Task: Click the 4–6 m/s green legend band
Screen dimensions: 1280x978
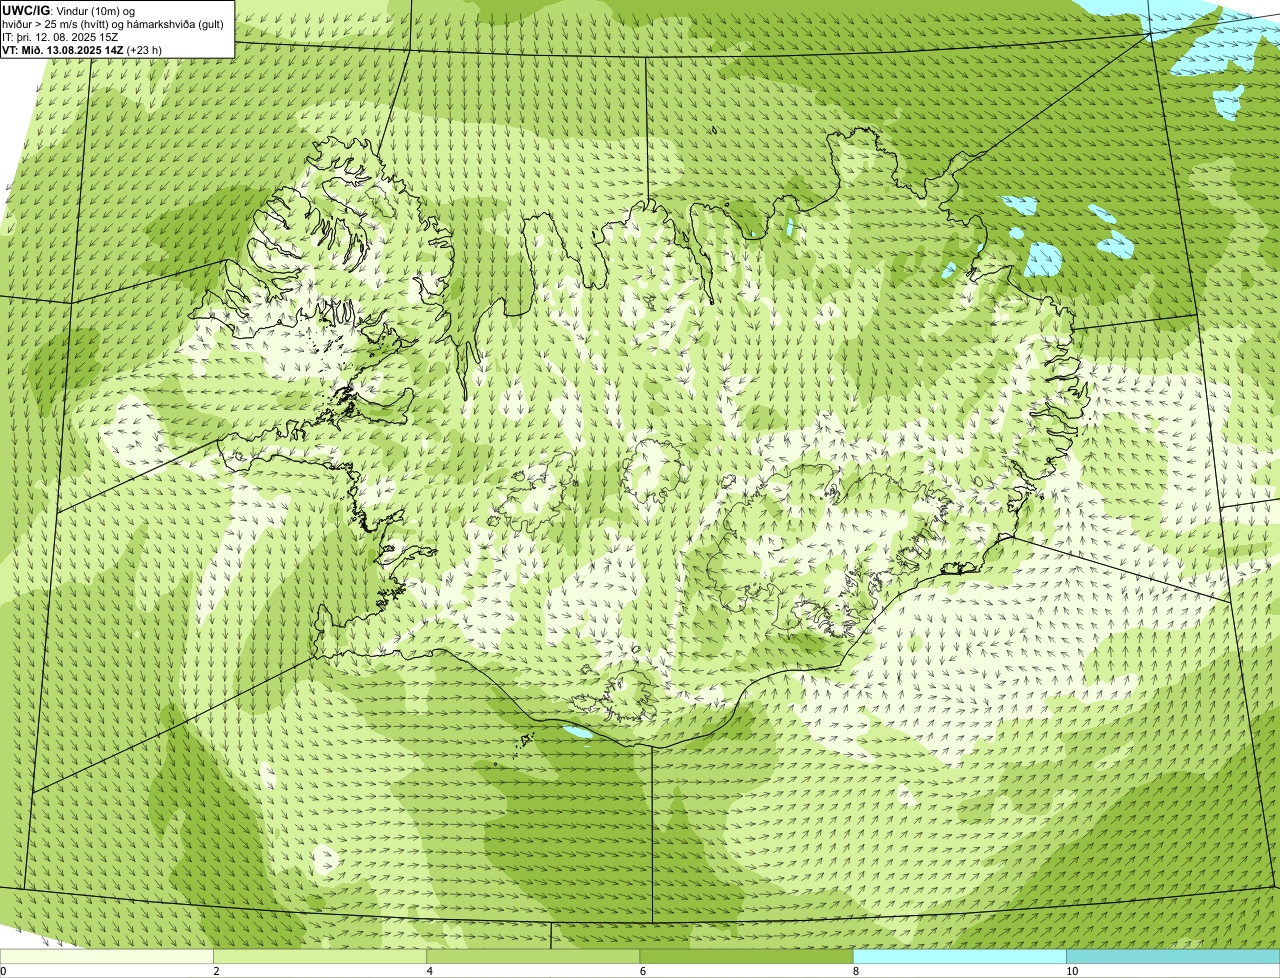Action: [x=533, y=957]
